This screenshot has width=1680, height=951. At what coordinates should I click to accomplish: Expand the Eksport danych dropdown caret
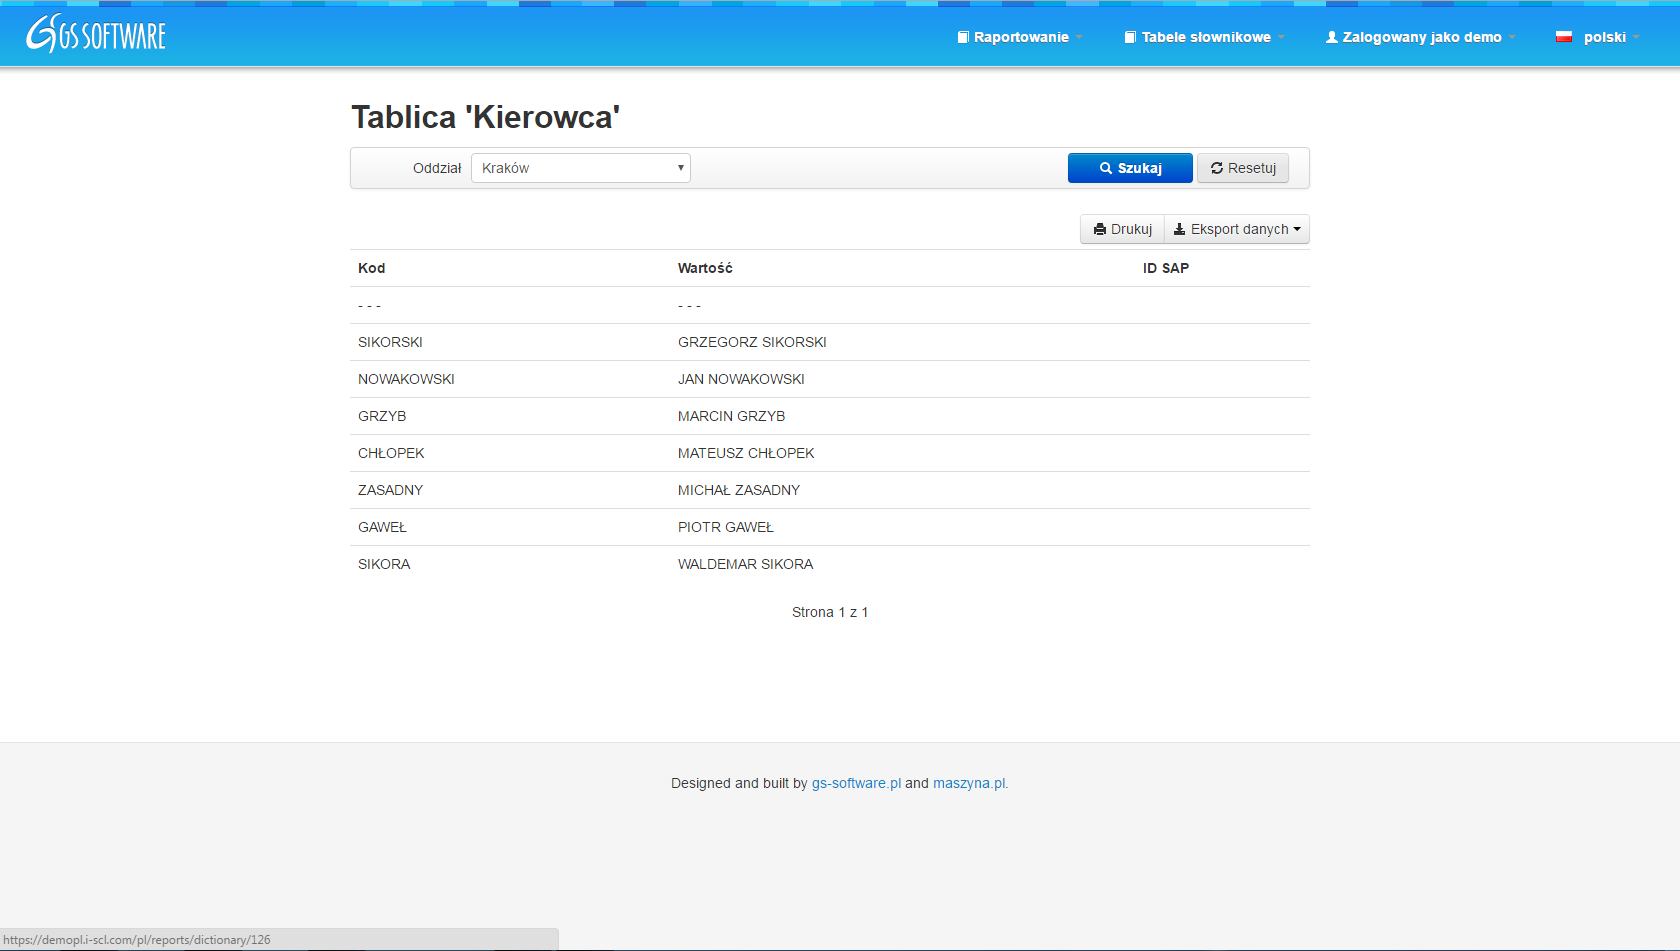click(x=1297, y=229)
